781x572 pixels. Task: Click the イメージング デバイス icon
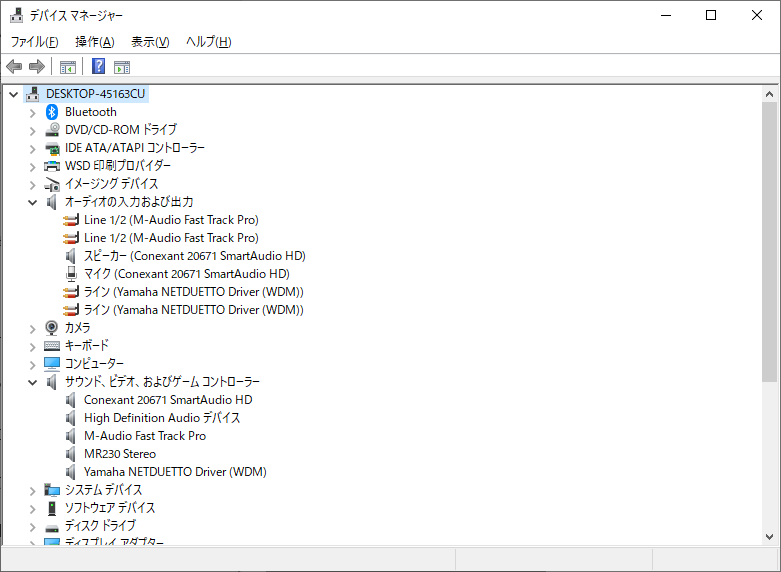point(52,184)
